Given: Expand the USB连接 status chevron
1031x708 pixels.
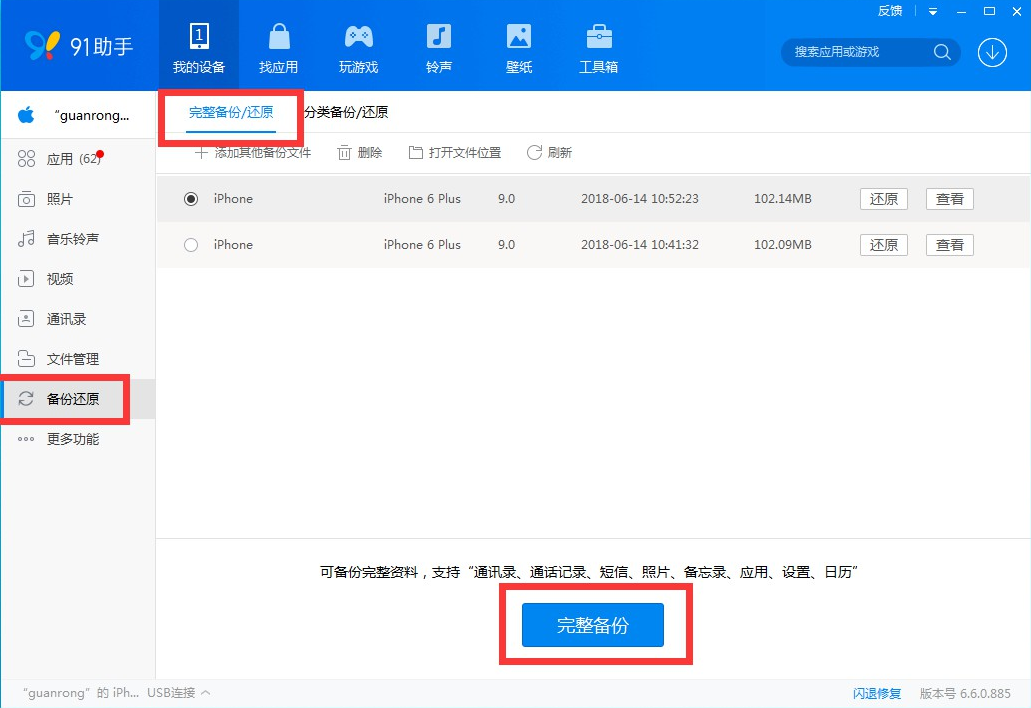Looking at the screenshot, I should [x=205, y=692].
